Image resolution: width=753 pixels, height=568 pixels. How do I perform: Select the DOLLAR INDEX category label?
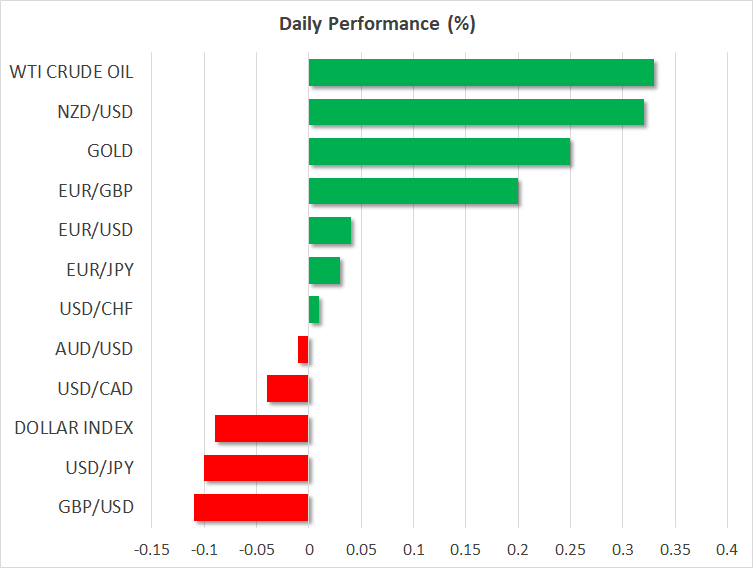(74, 428)
